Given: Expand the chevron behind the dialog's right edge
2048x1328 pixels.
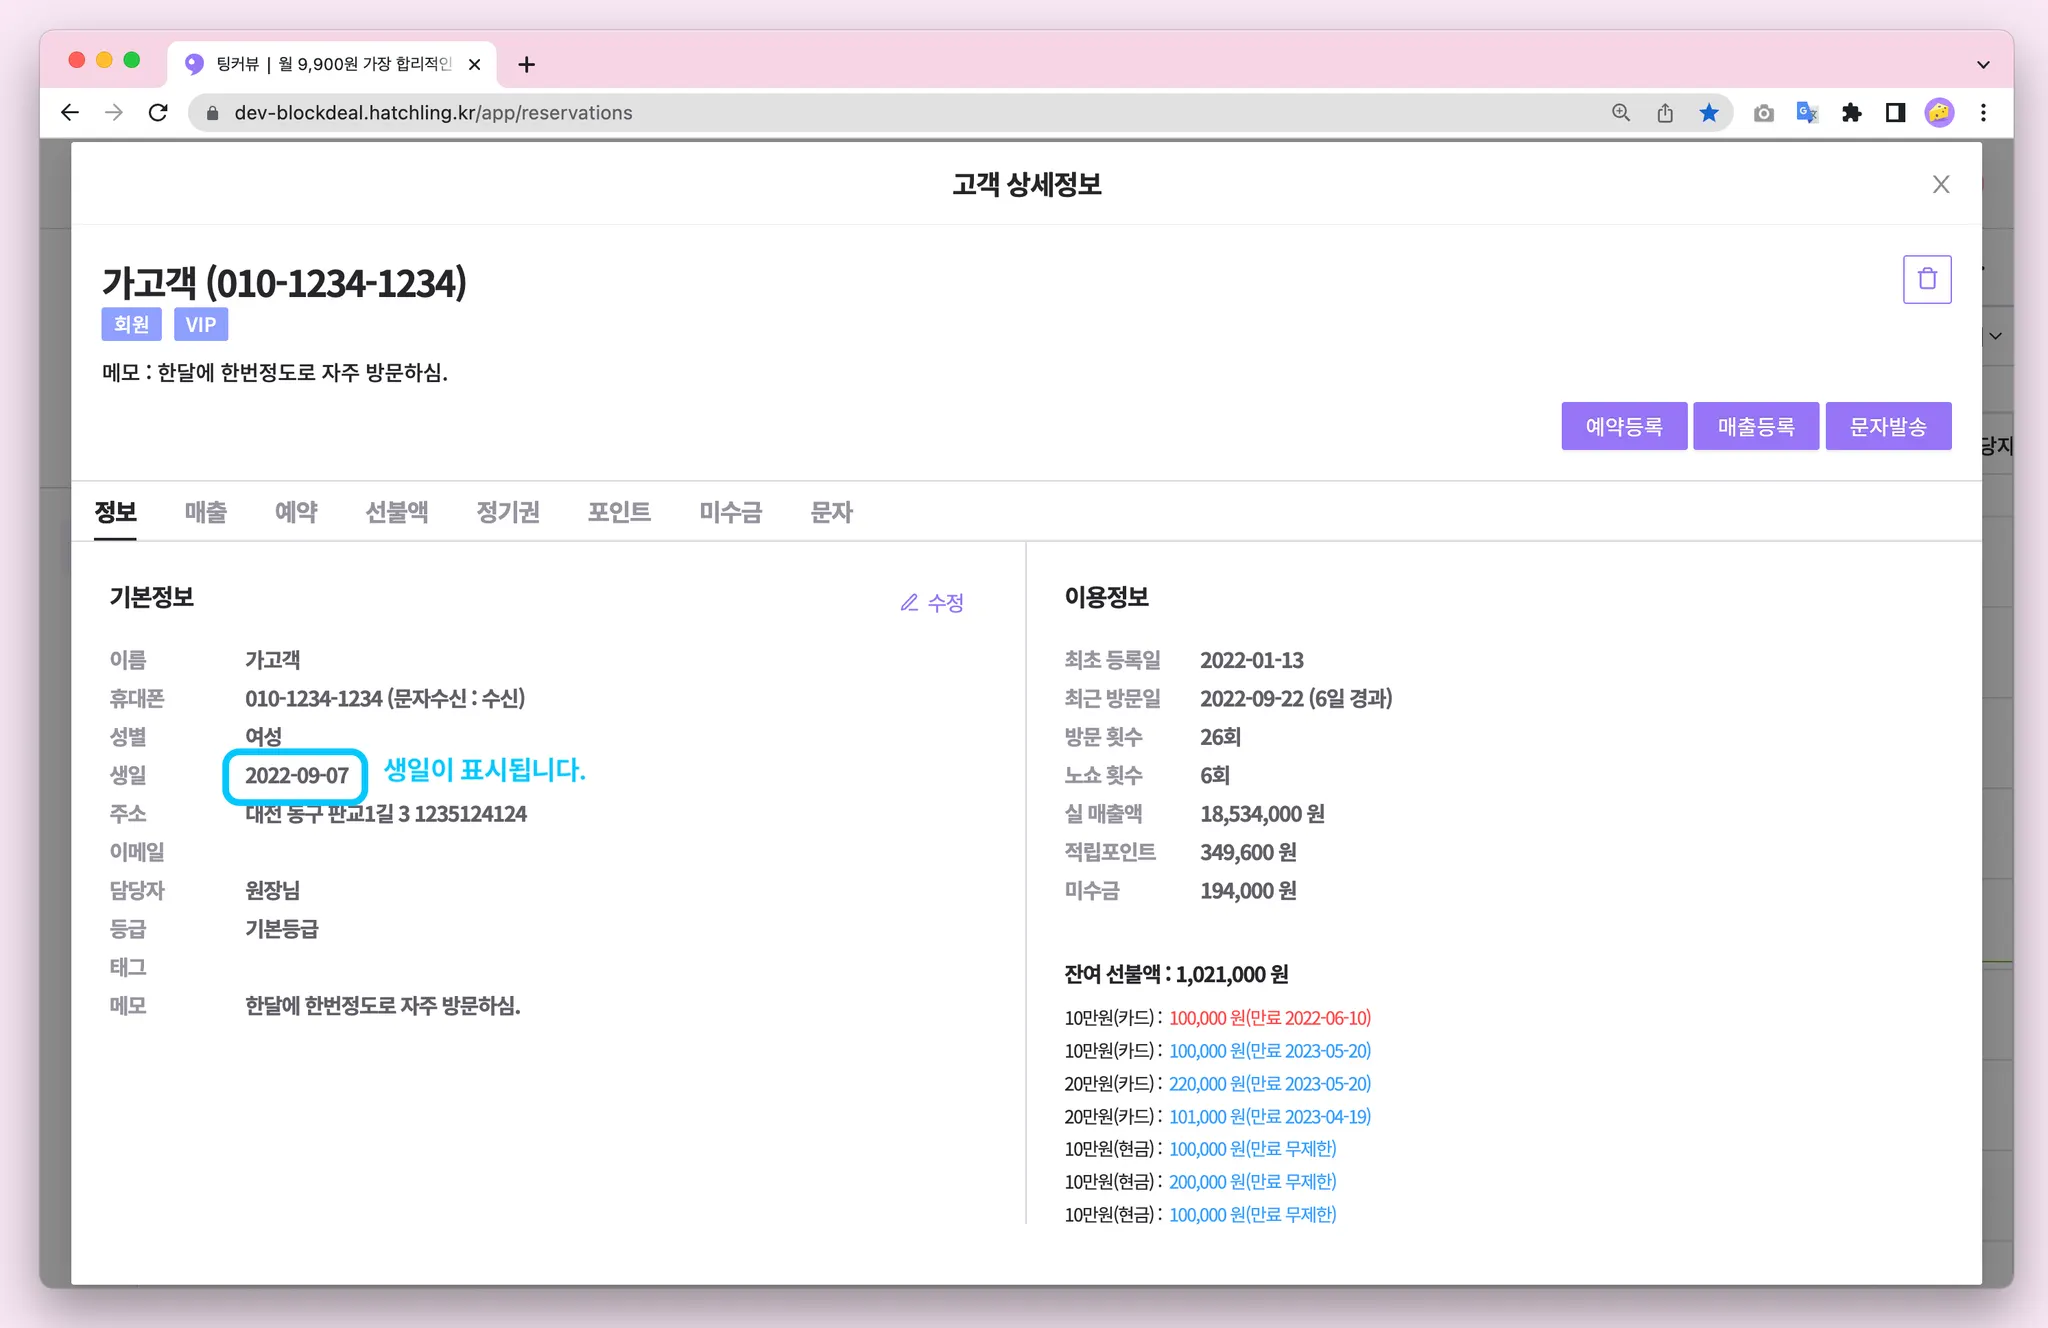Looking at the screenshot, I should pyautogui.click(x=1995, y=336).
